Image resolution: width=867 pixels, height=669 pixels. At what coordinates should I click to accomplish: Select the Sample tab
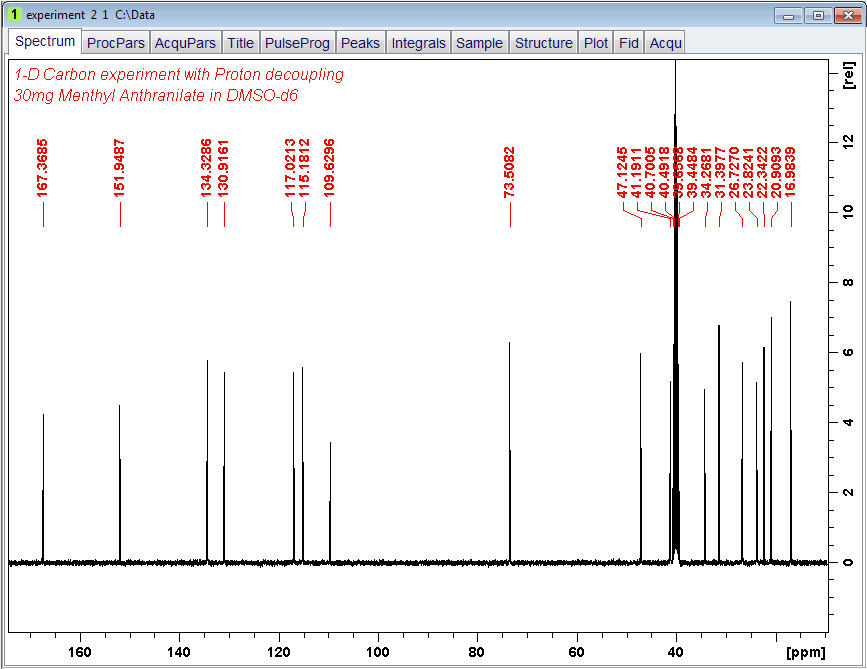pos(479,43)
